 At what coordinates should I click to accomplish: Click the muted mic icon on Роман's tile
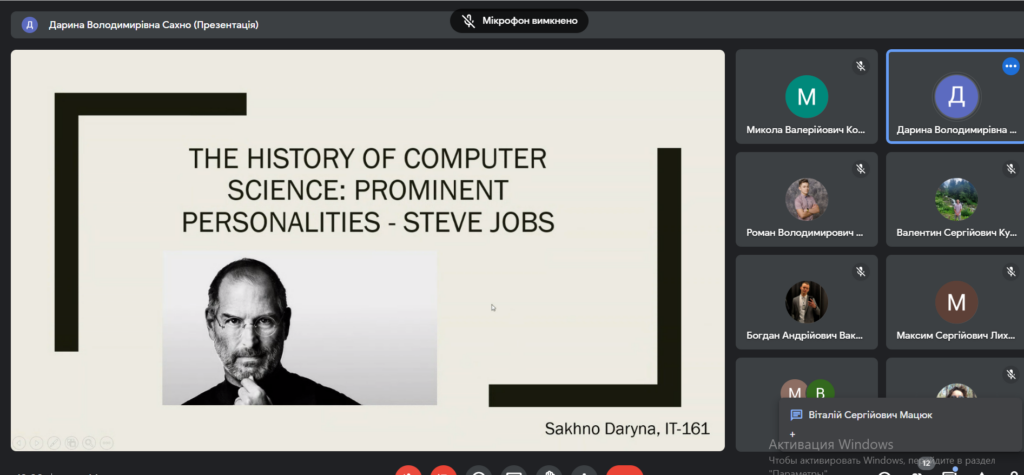[860, 169]
